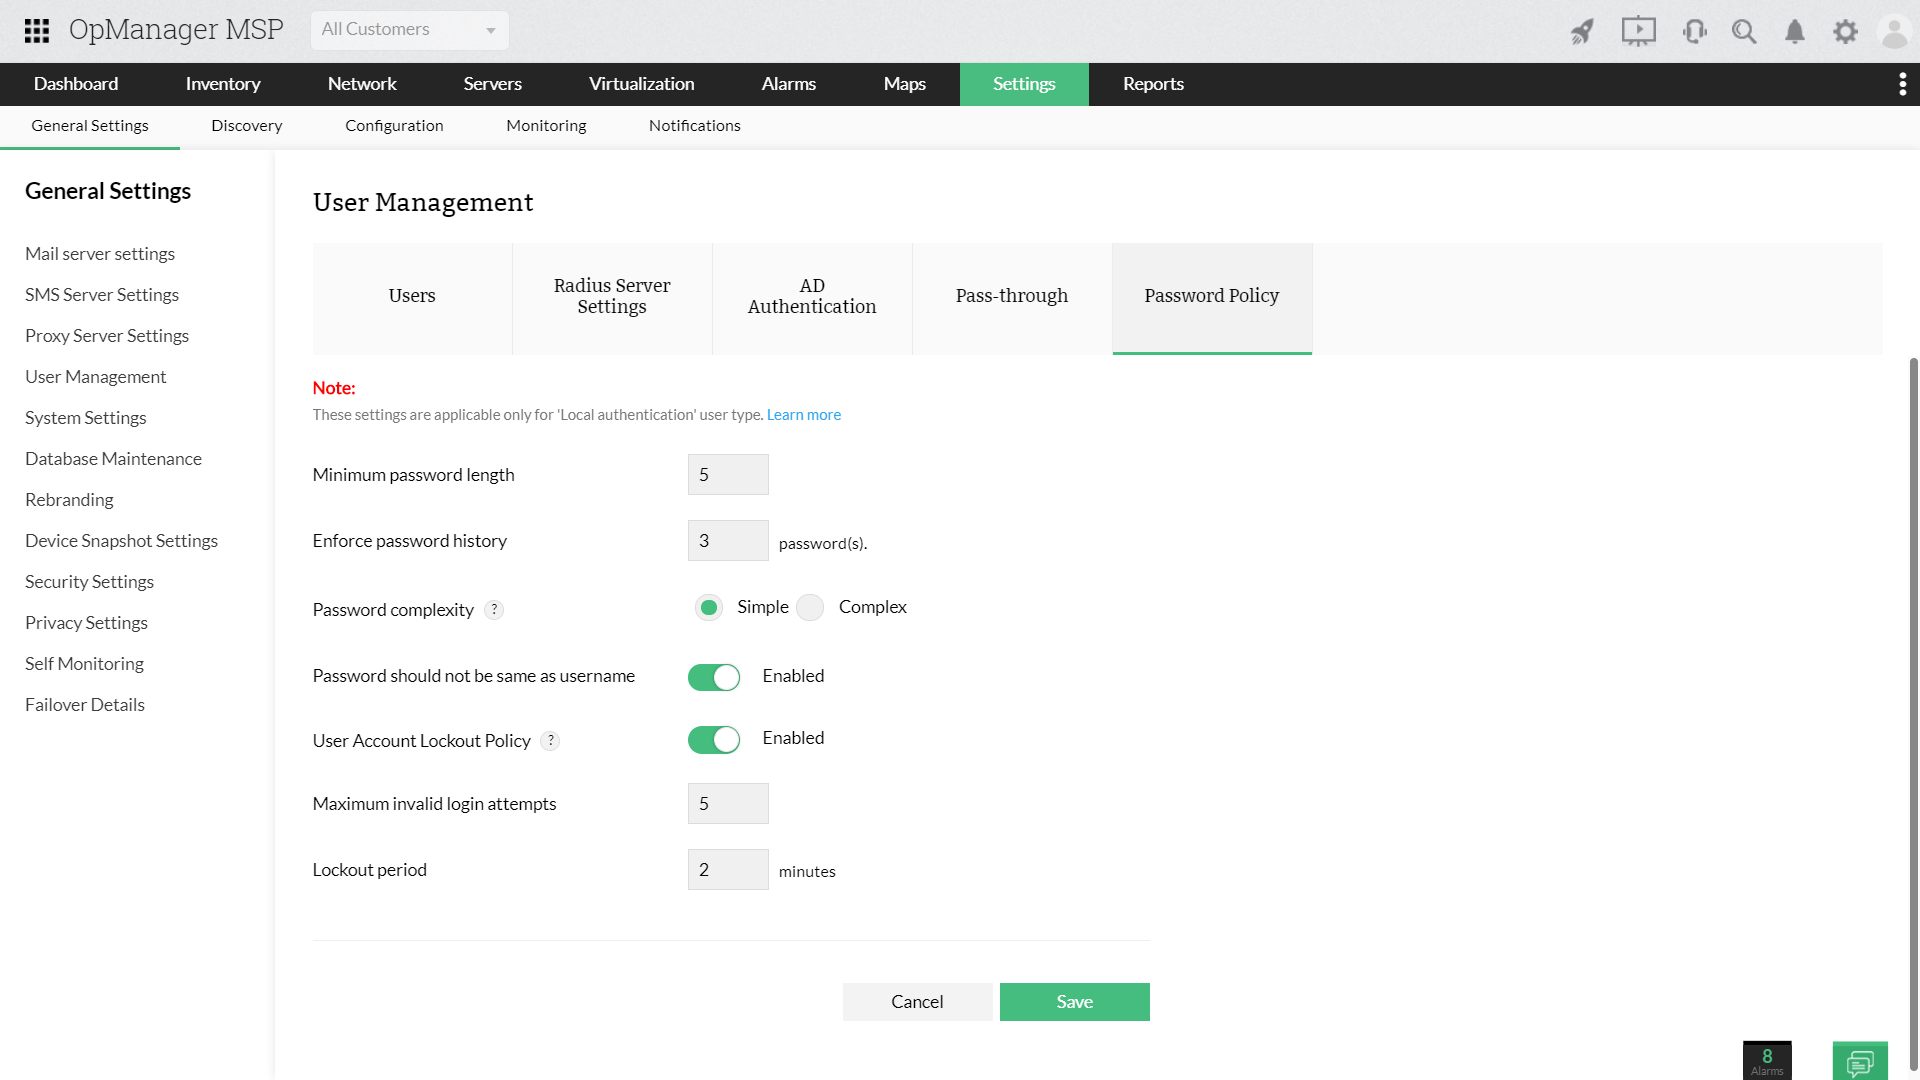Follow the Learn more link

pos(803,415)
